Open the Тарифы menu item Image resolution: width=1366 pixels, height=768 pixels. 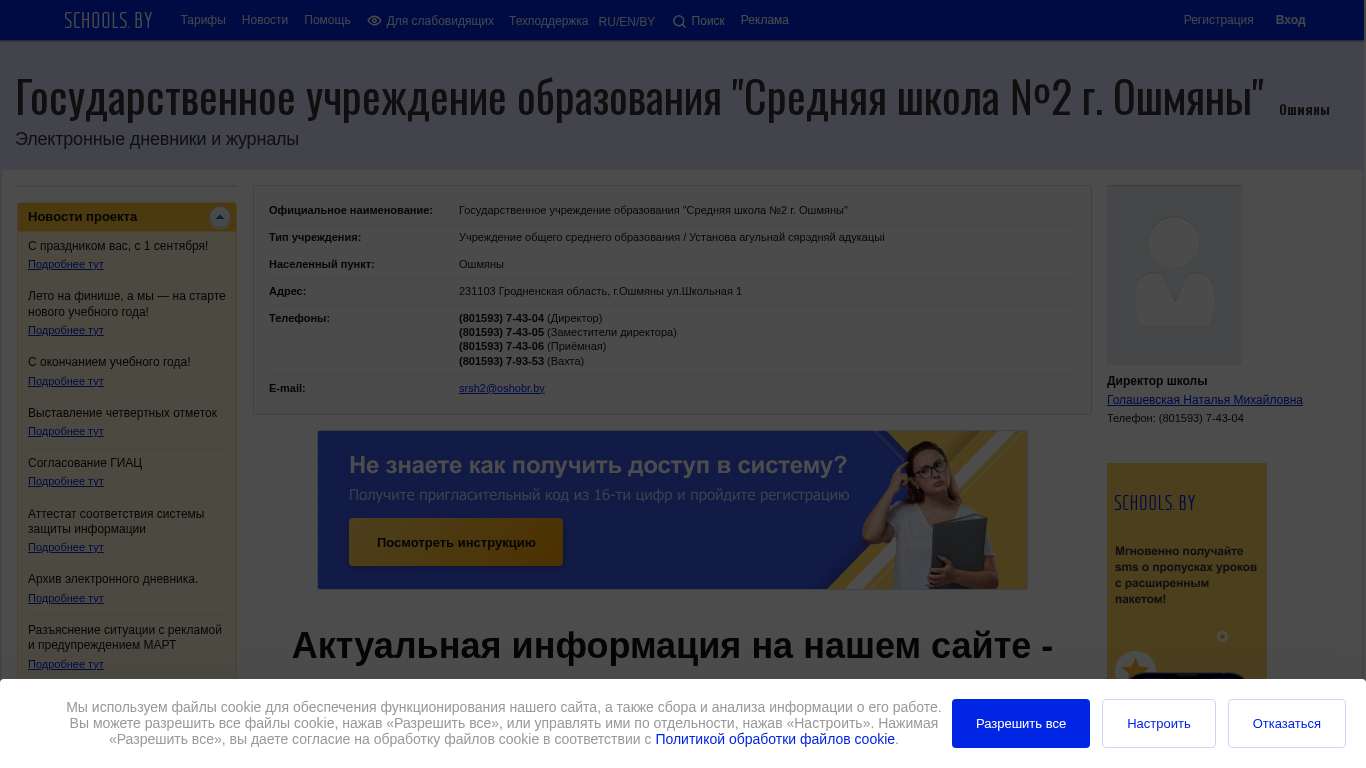click(x=203, y=20)
